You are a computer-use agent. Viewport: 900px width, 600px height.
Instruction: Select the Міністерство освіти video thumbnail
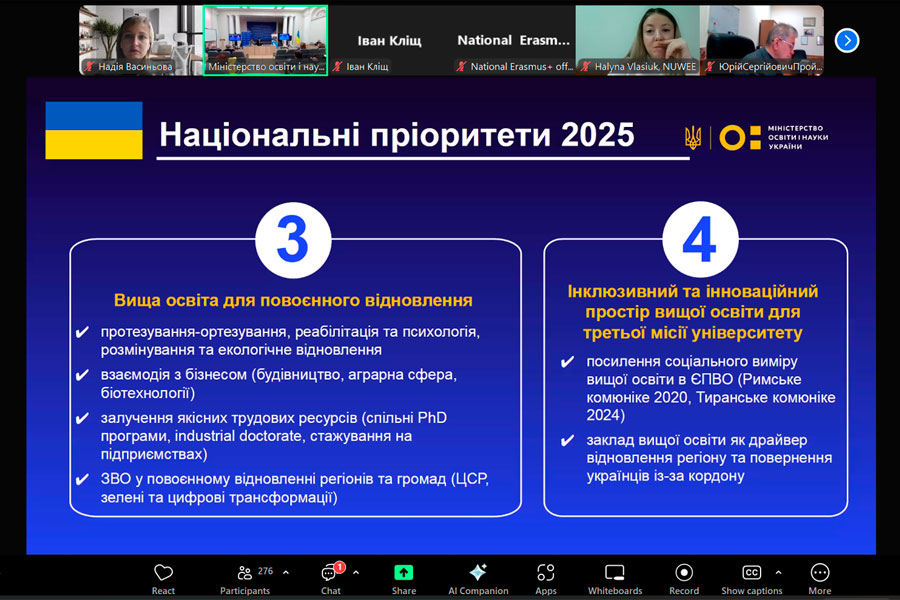coord(265,40)
